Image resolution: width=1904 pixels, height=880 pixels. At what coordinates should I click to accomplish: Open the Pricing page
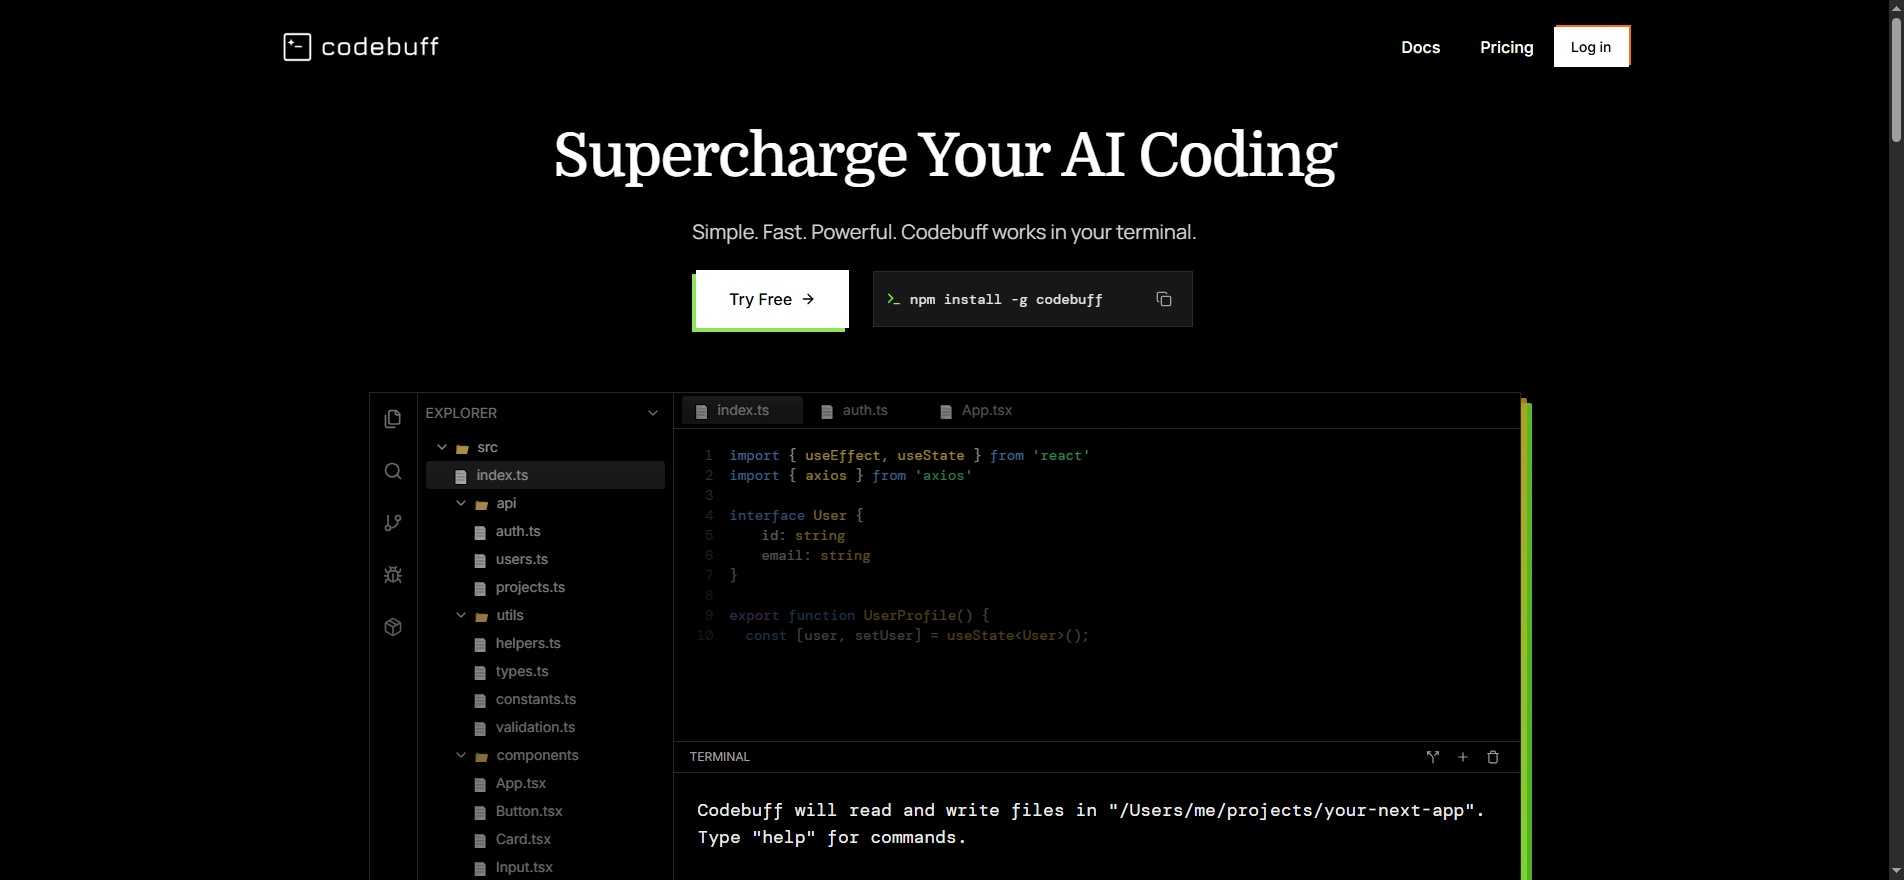click(1506, 47)
